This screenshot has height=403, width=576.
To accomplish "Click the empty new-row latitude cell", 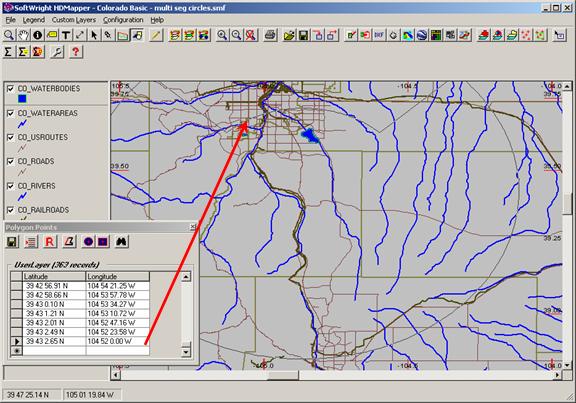I will point(54,351).
